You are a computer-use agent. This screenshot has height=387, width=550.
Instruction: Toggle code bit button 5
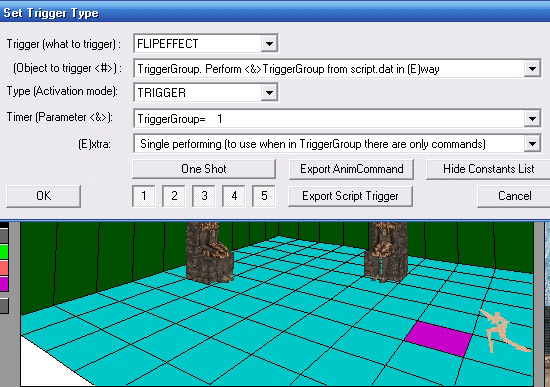pyautogui.click(x=264, y=196)
